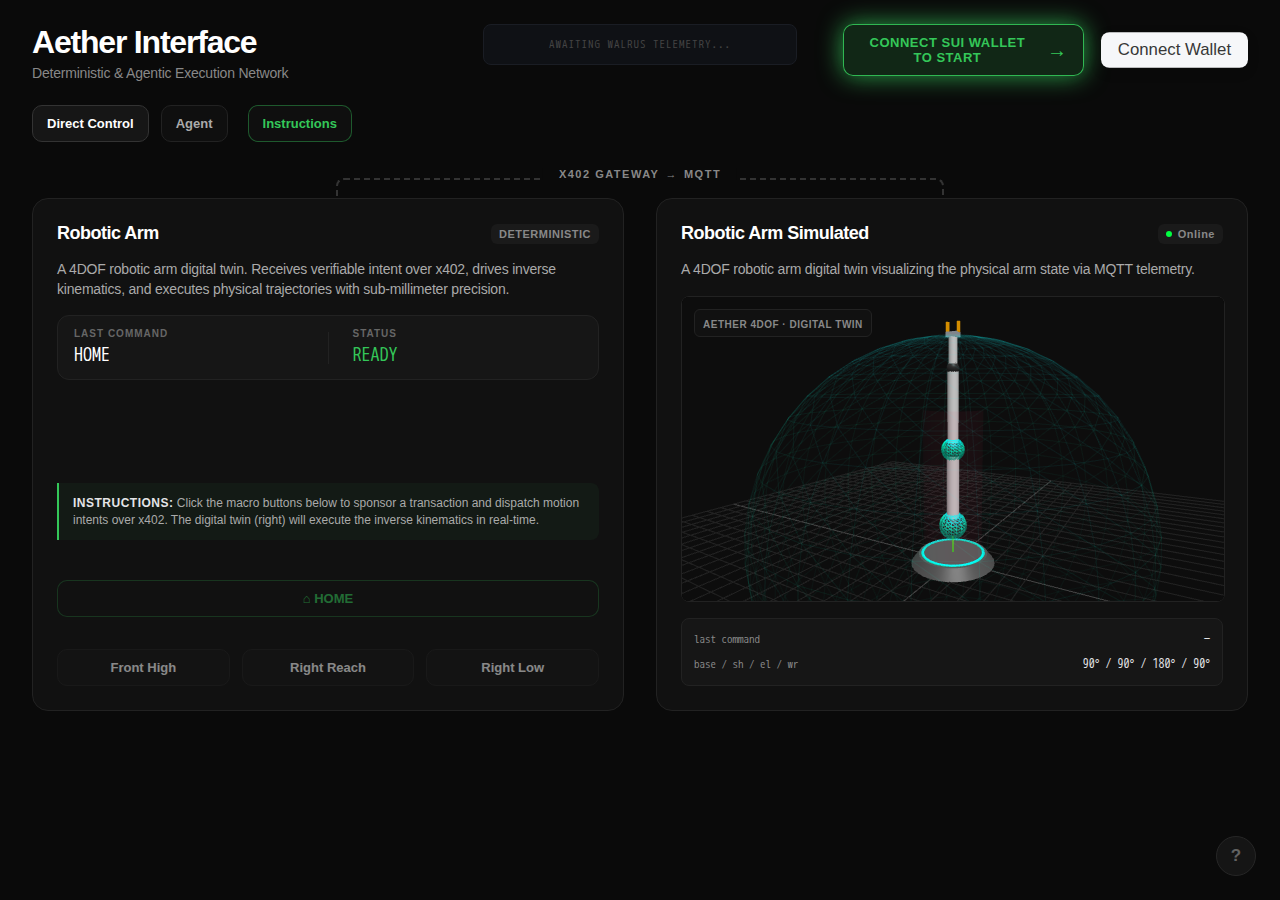This screenshot has height=900, width=1280.
Task: Trigger the Right Low macro
Action: point(513,668)
